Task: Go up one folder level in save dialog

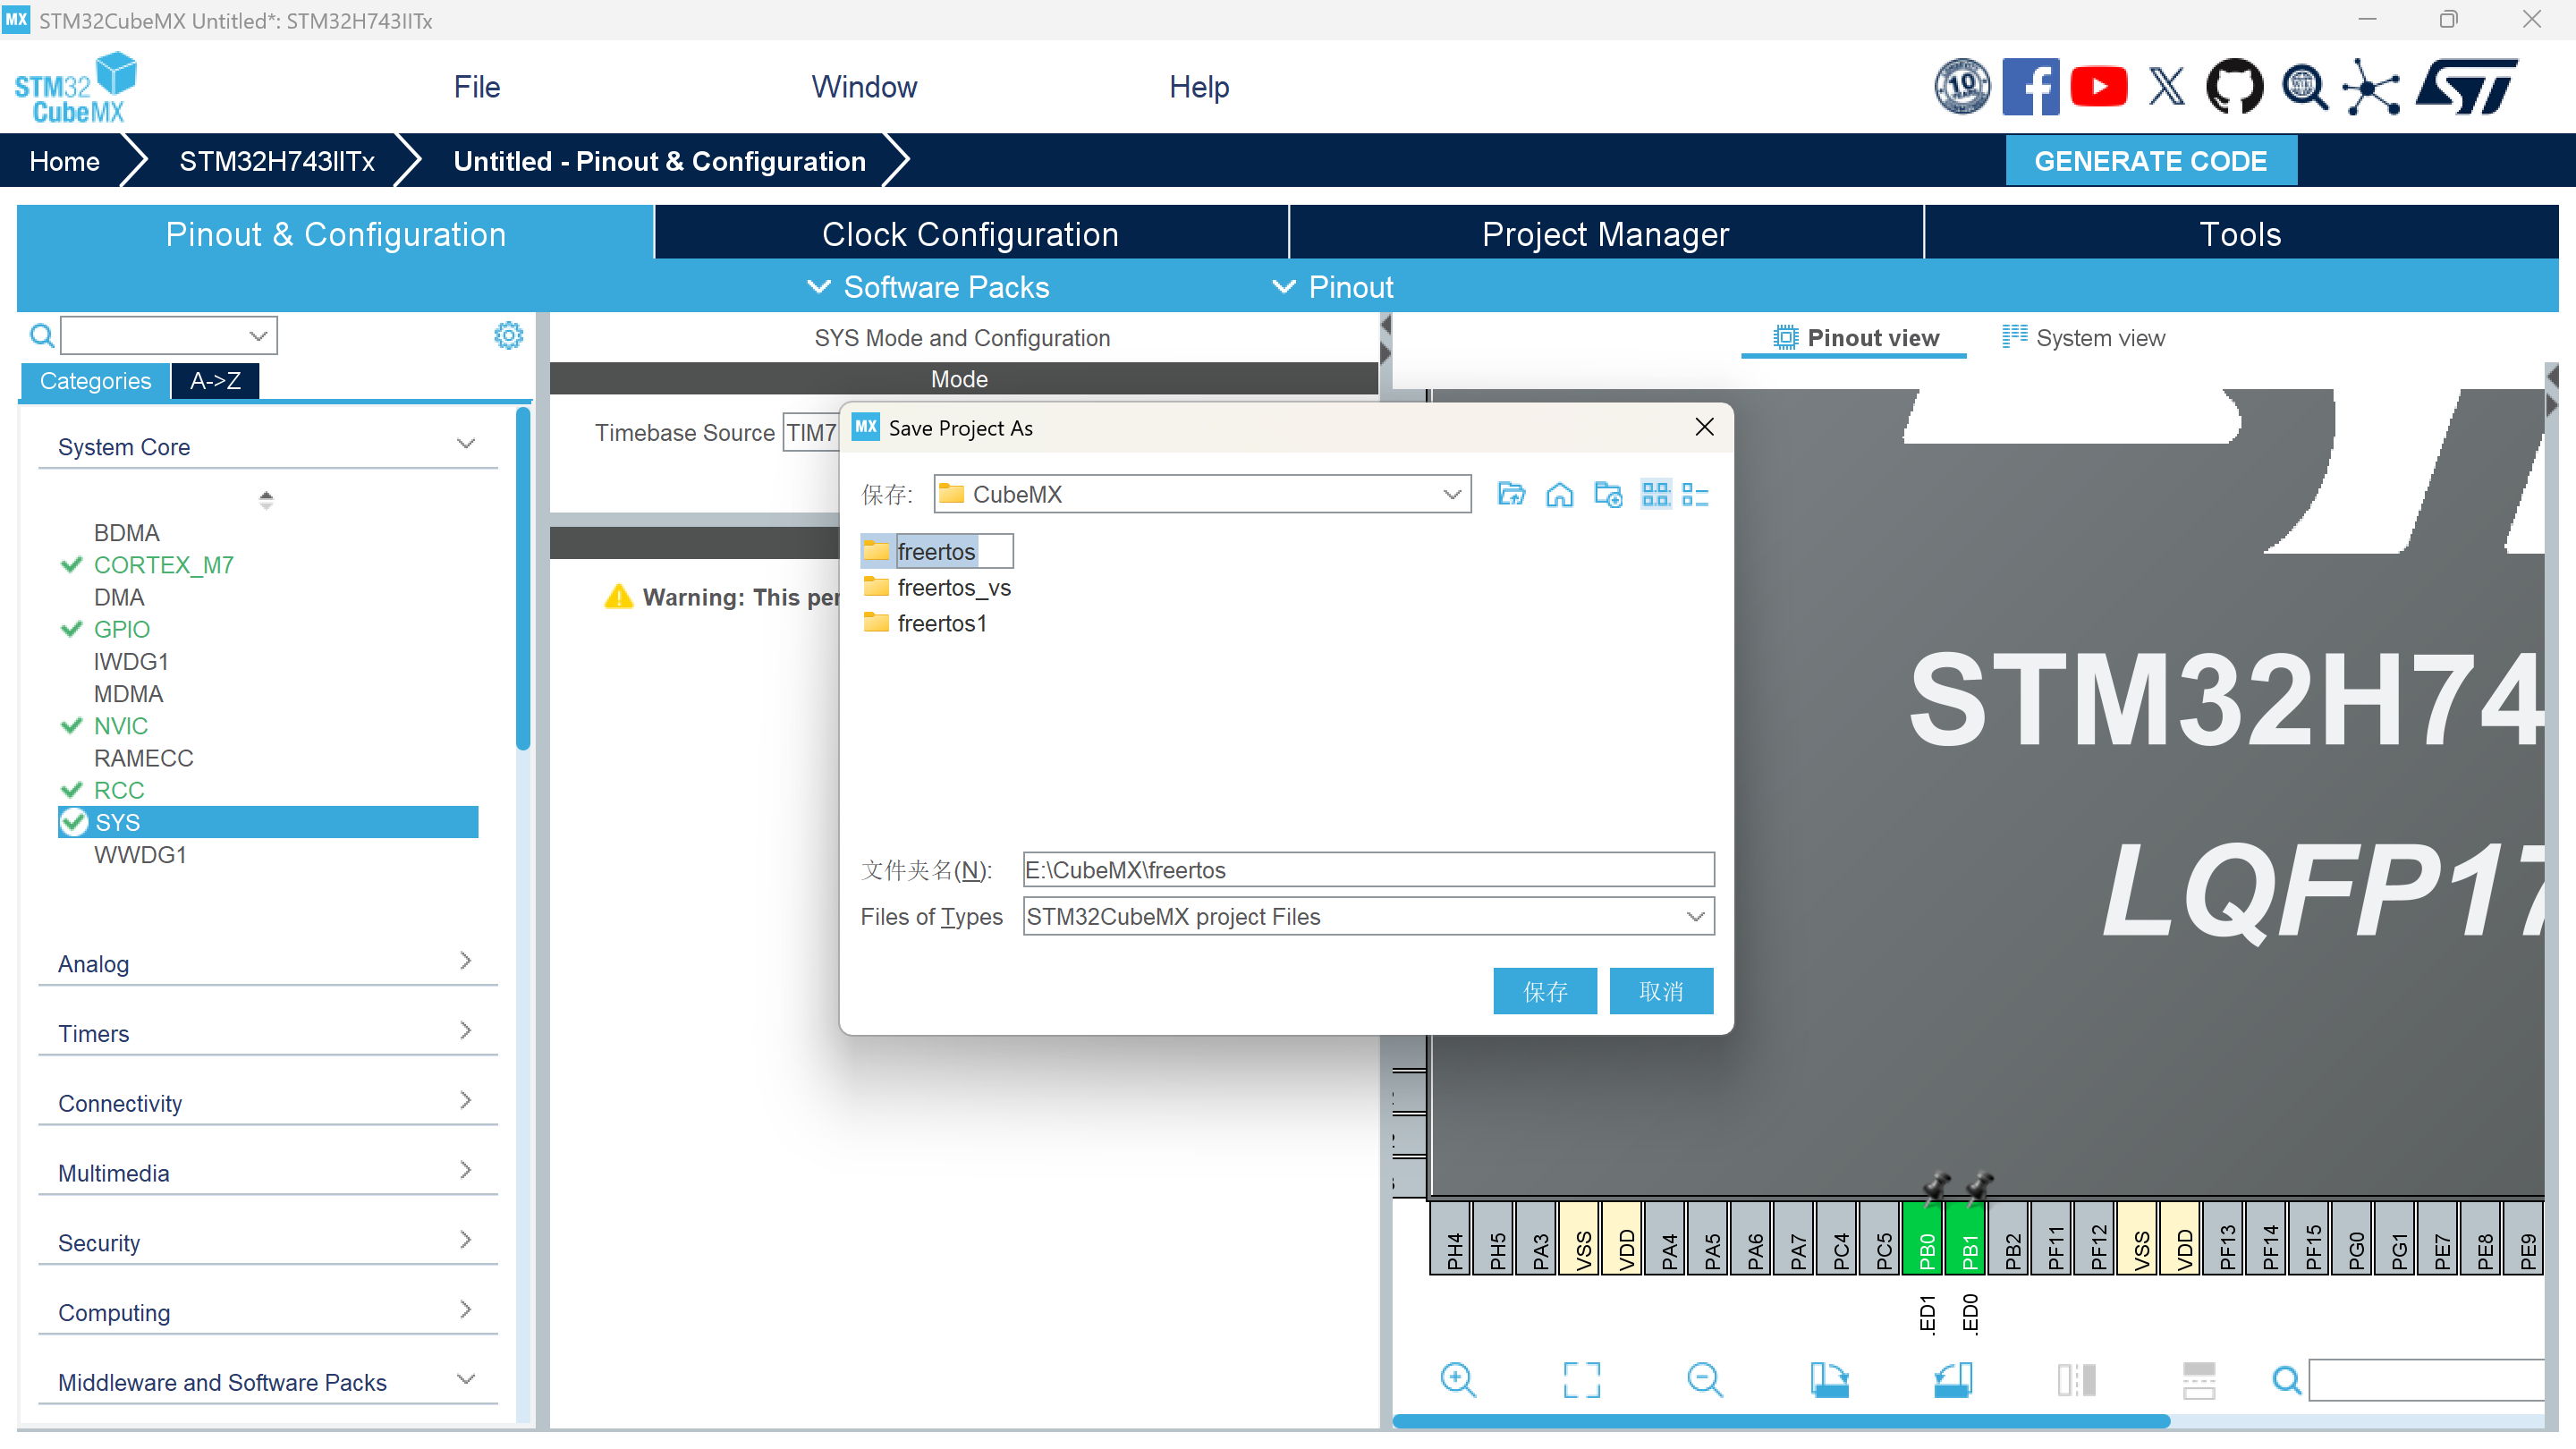Action: pyautogui.click(x=1510, y=494)
